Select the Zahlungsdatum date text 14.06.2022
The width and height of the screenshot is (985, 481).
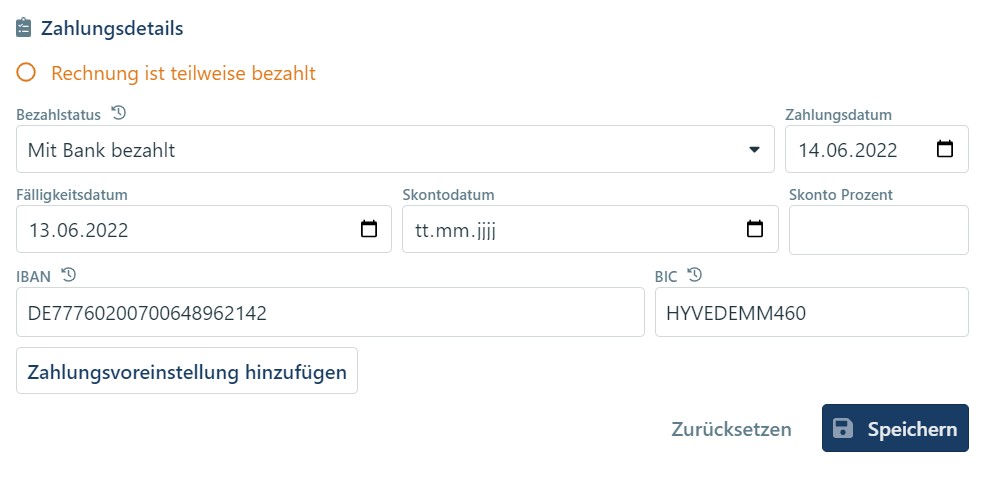pos(848,150)
